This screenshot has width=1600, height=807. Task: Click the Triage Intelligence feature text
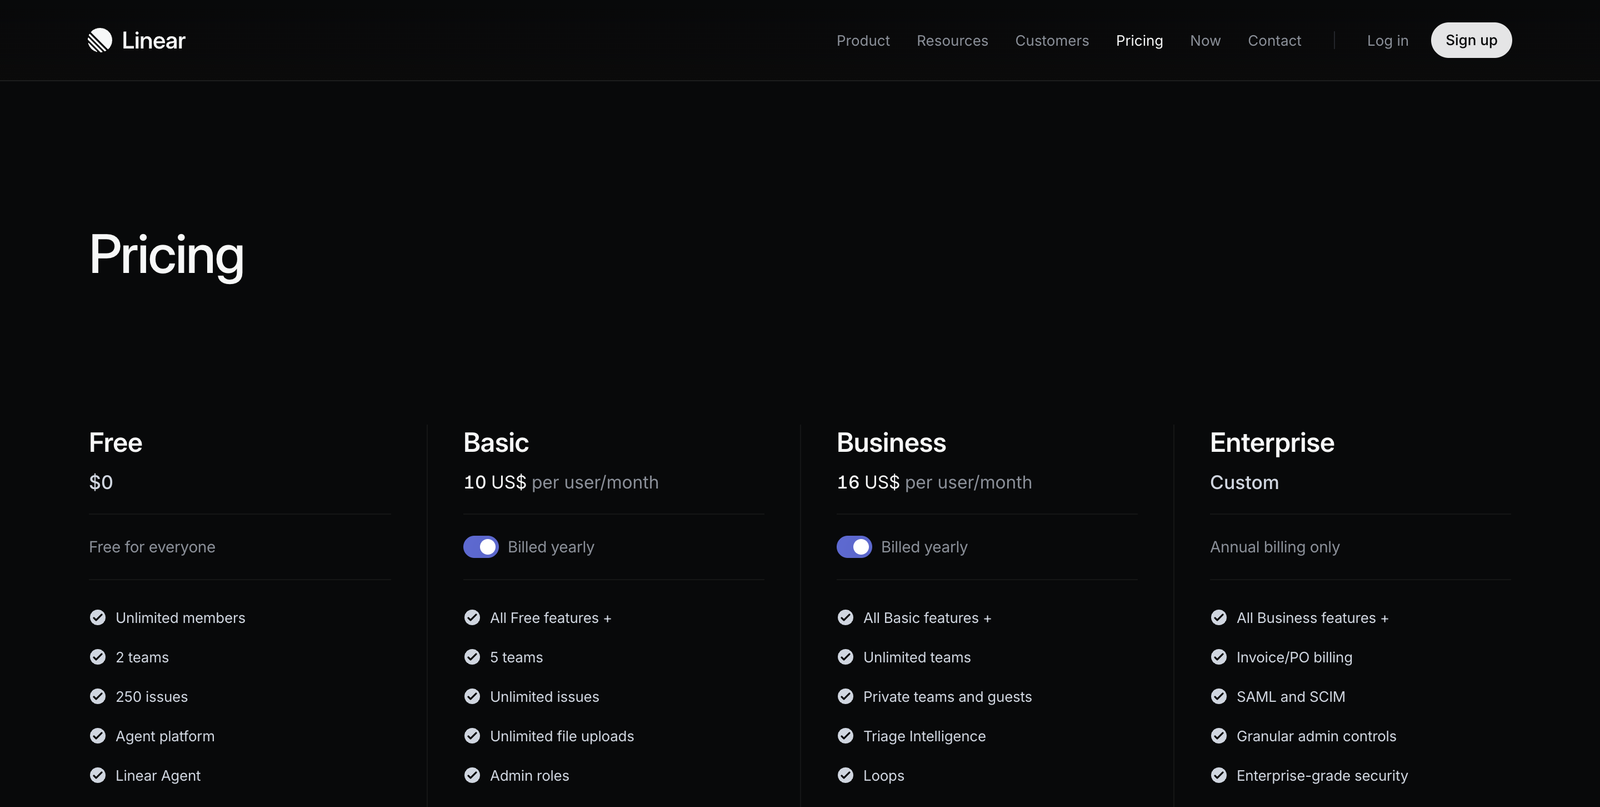[x=924, y=736]
